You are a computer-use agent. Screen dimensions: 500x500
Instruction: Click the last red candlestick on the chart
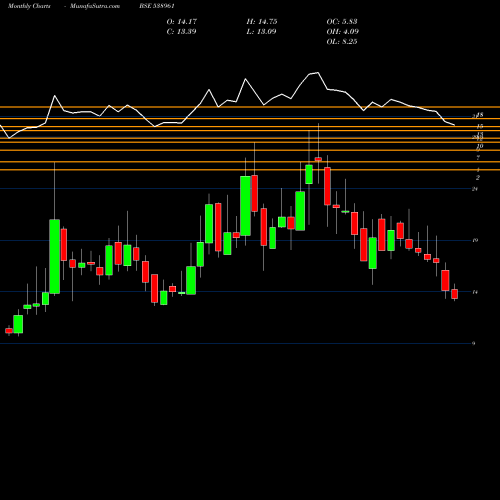(454, 294)
